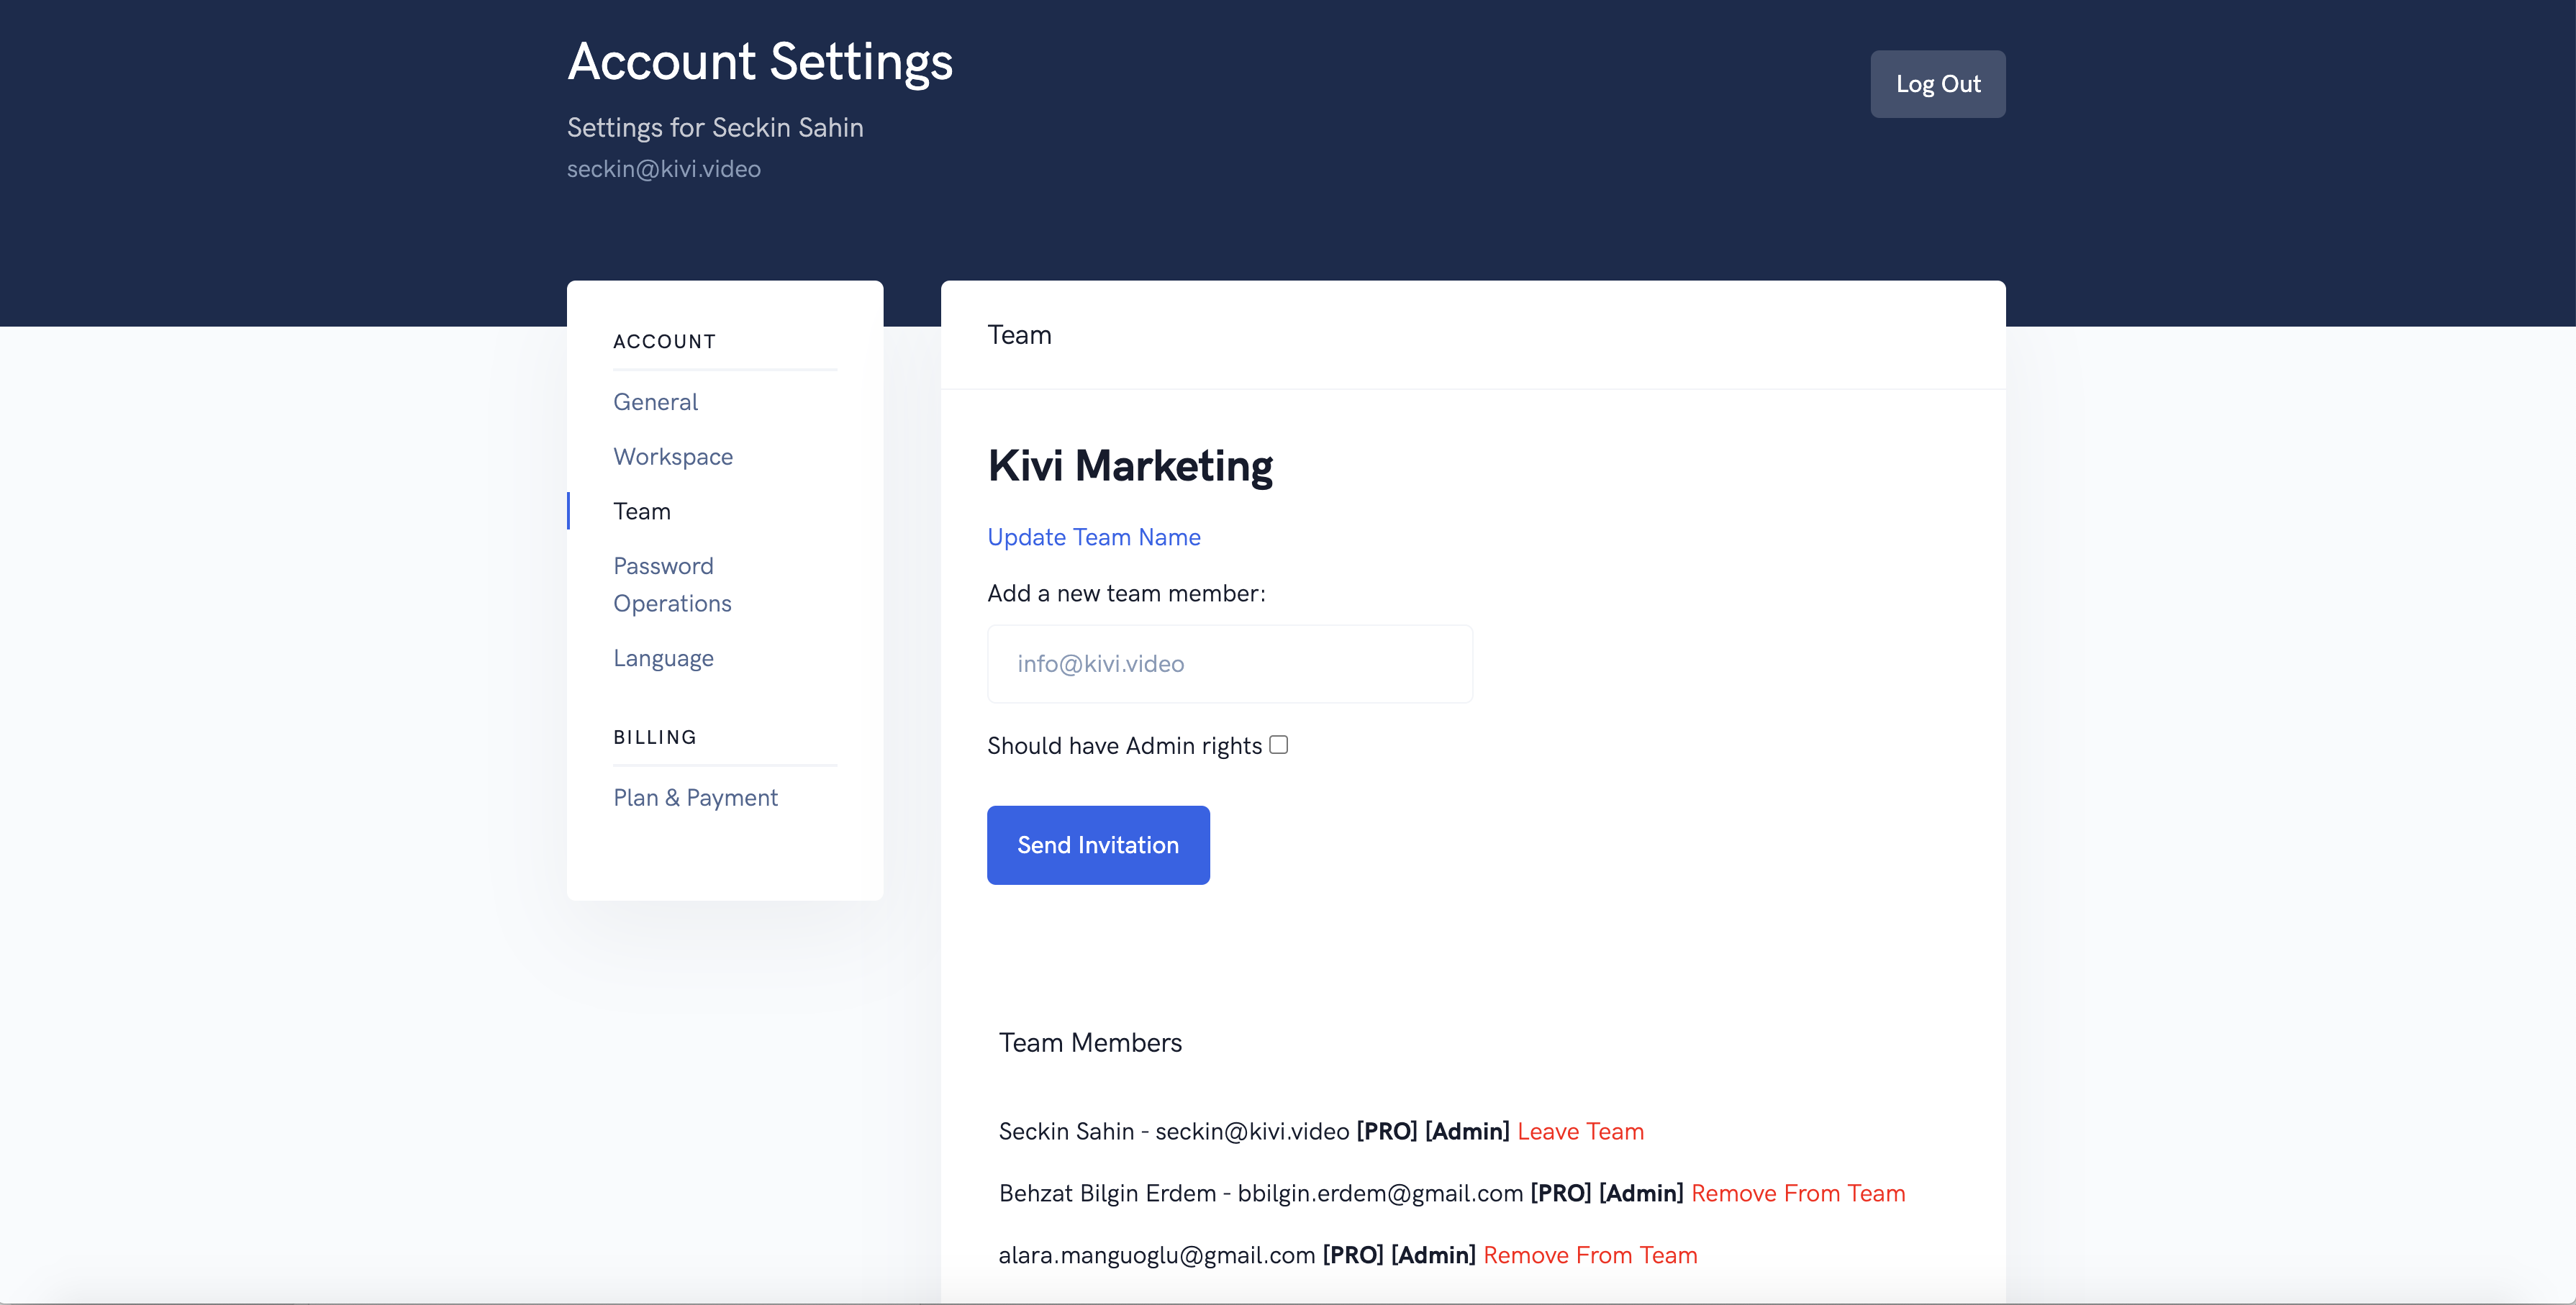The height and width of the screenshot is (1305, 2576).
Task: Click the Kivi Marketing team name heading
Action: pyautogui.click(x=1129, y=466)
